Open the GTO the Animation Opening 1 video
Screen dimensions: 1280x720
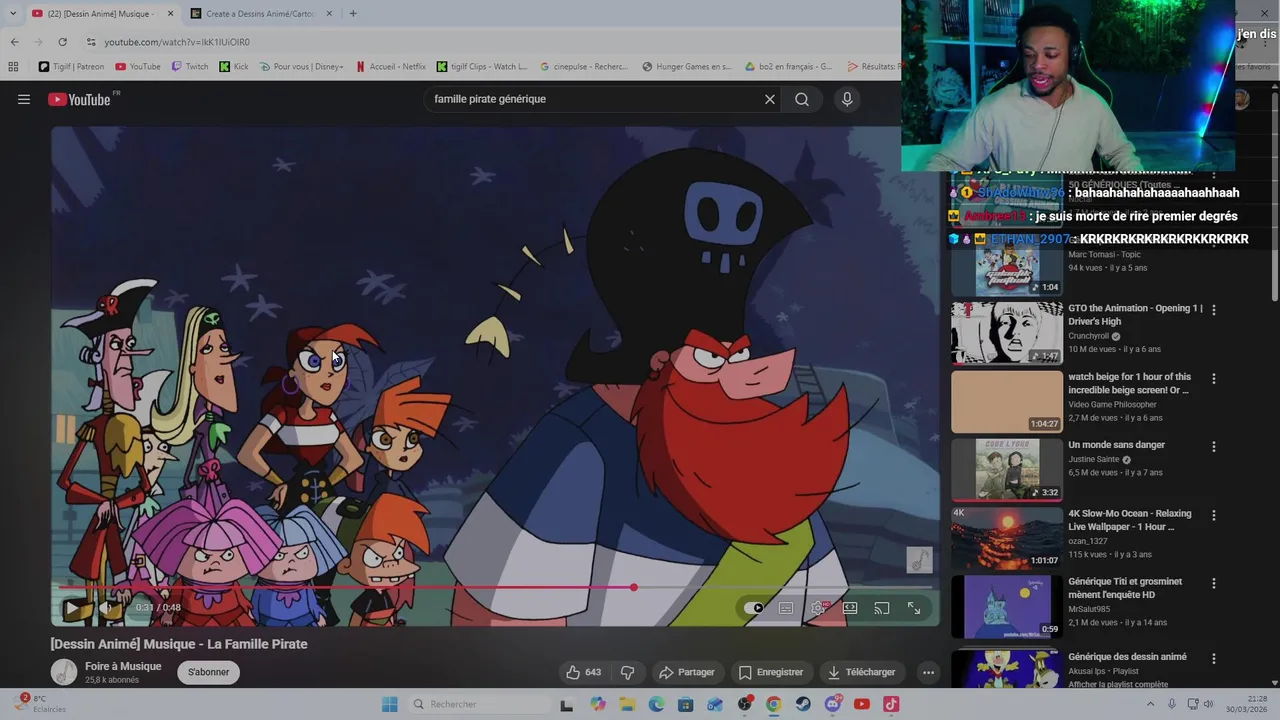tap(1135, 315)
